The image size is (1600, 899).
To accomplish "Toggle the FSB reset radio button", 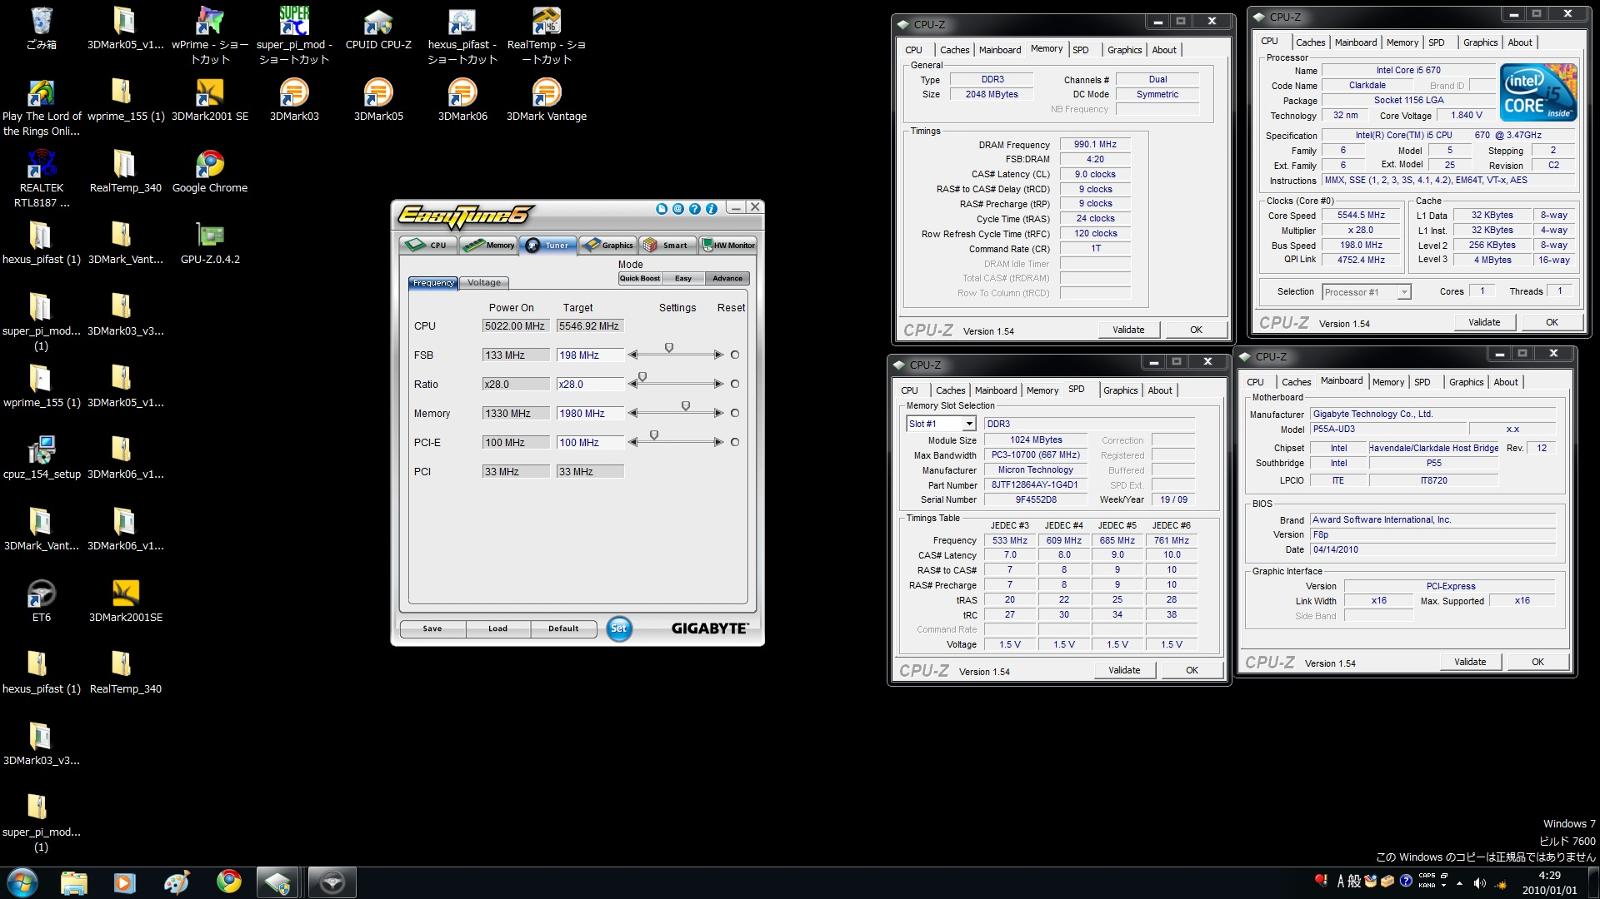I will (735, 355).
